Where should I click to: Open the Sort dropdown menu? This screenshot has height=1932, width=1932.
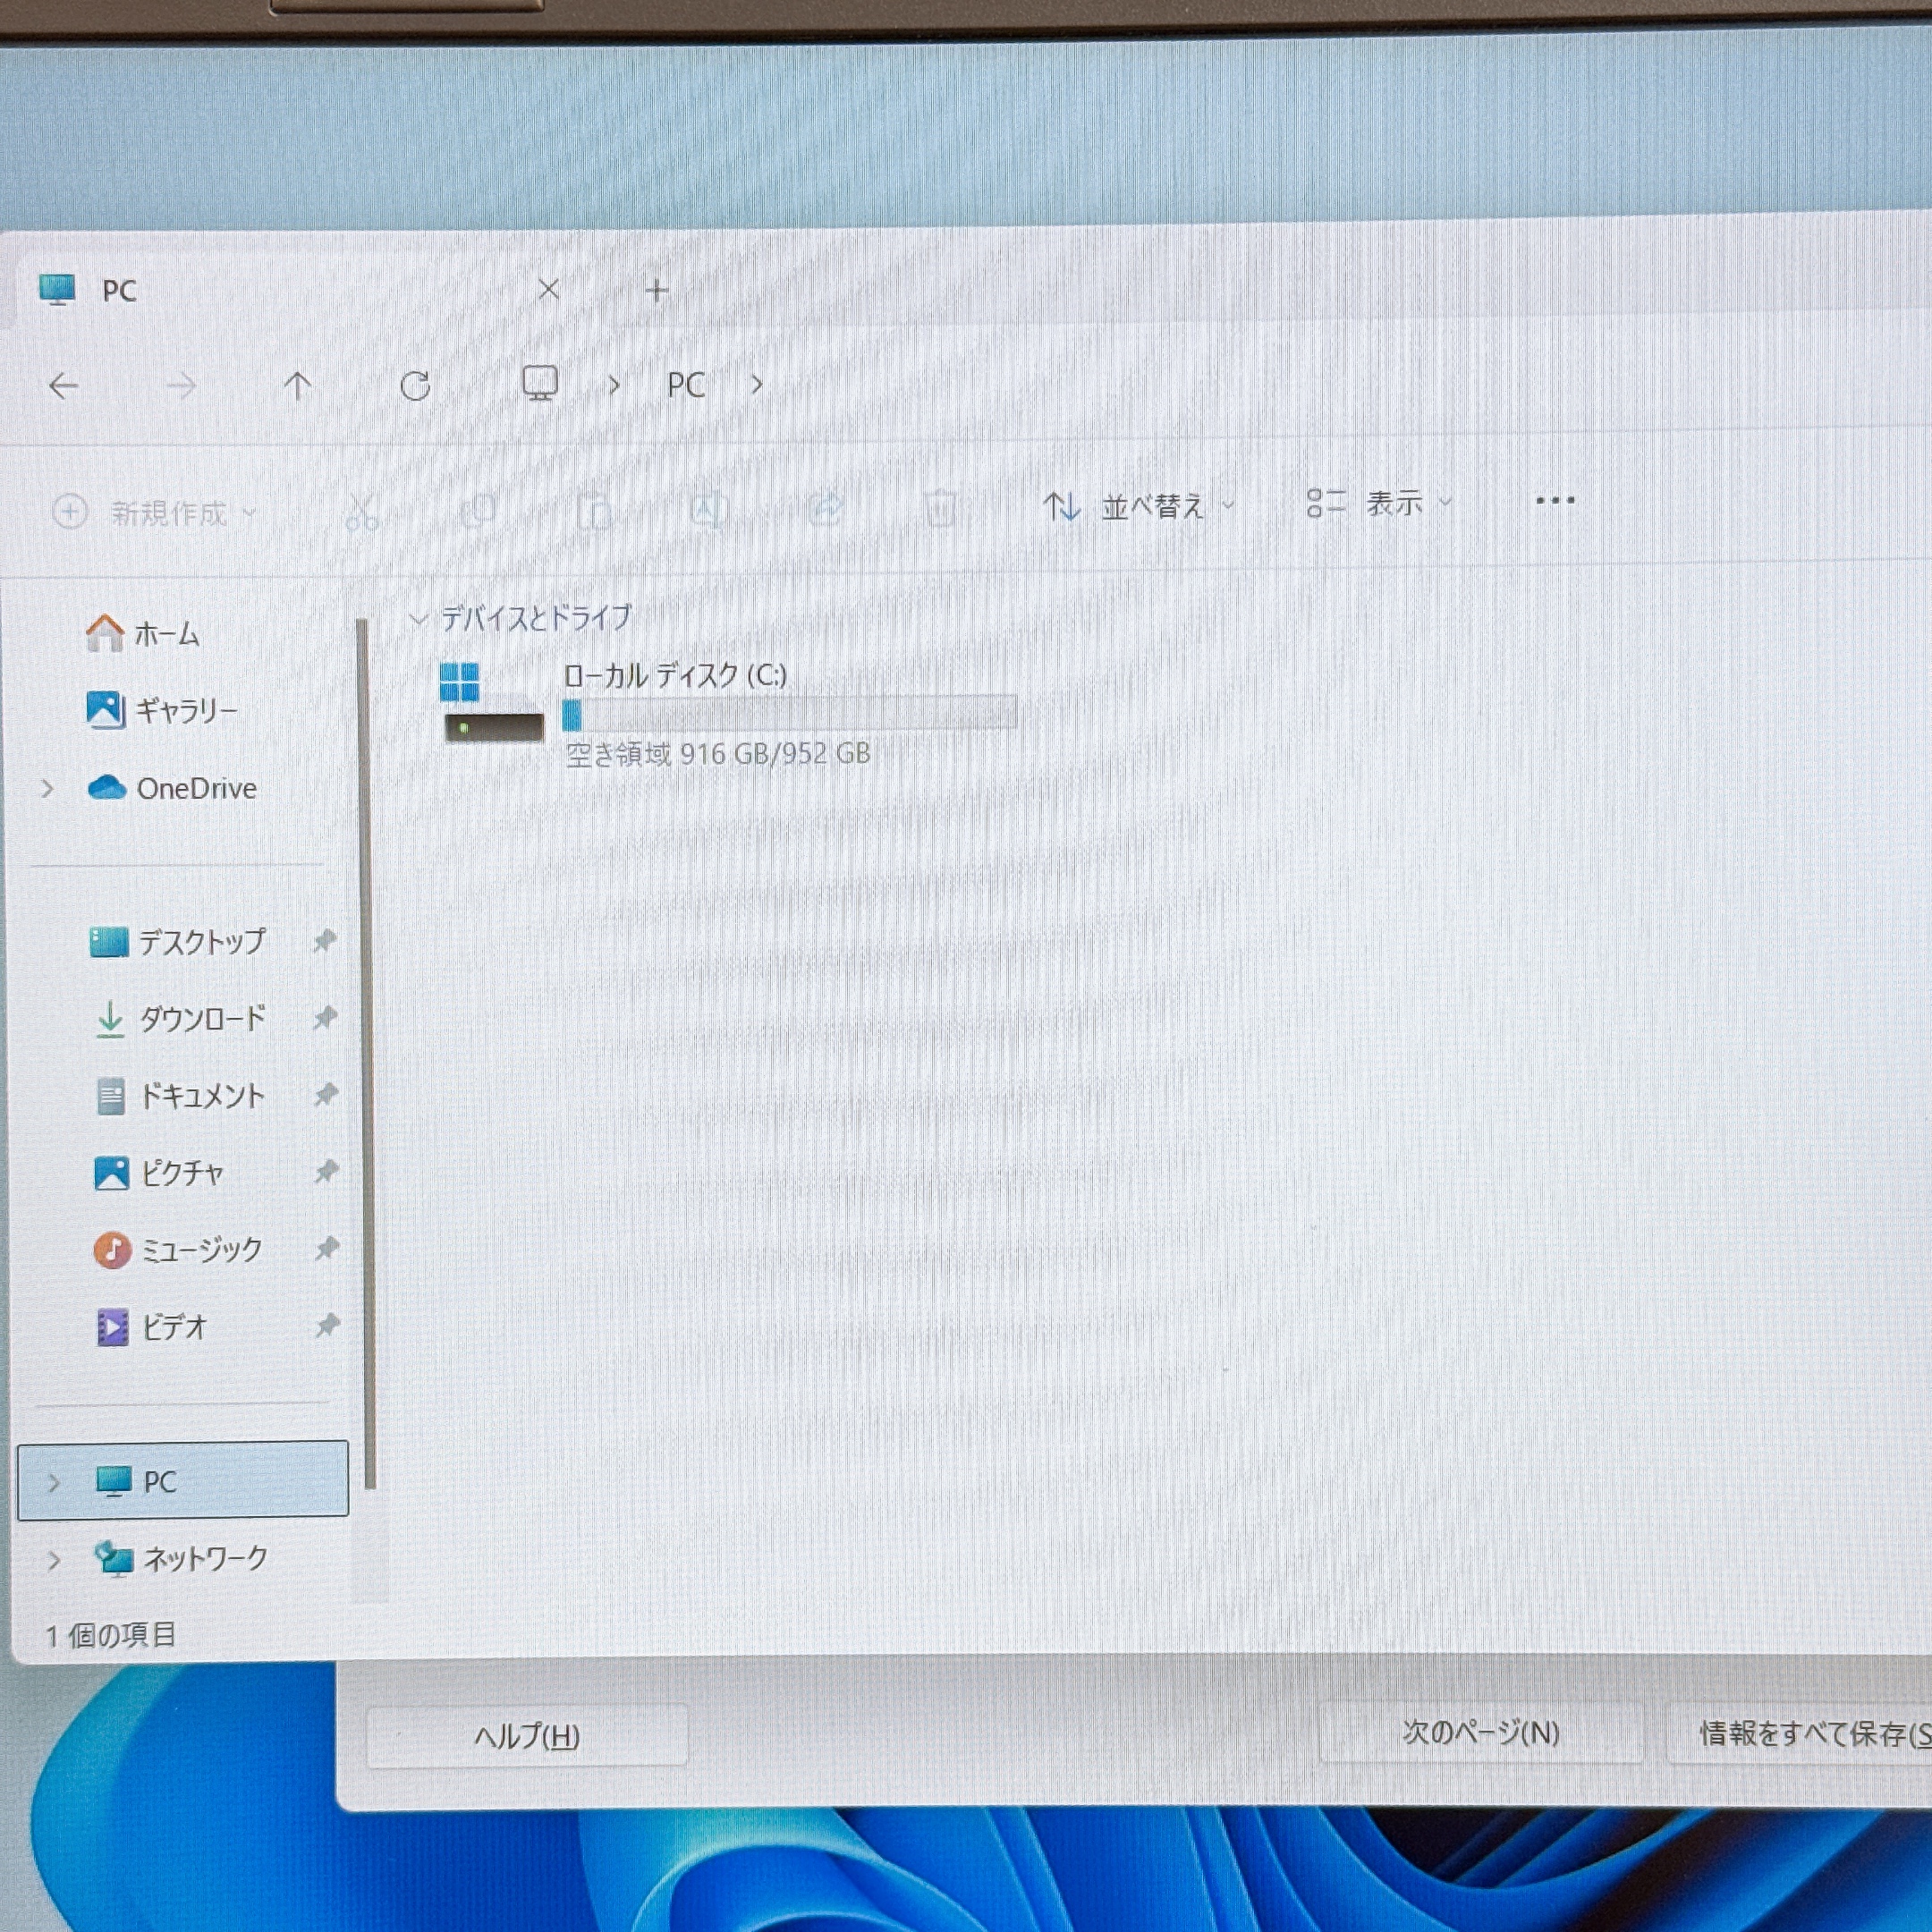pos(1139,507)
